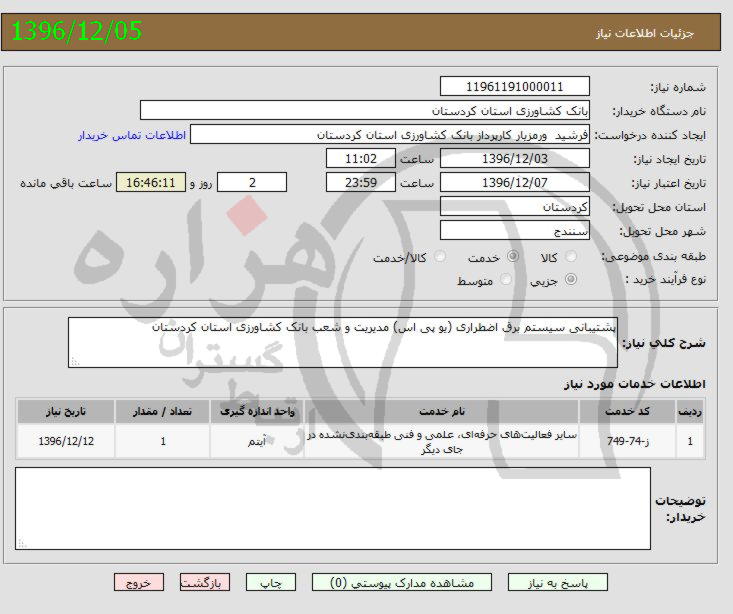Click the شماره نیاز field 11961191000011
The width and height of the screenshot is (733, 614).
515,87
